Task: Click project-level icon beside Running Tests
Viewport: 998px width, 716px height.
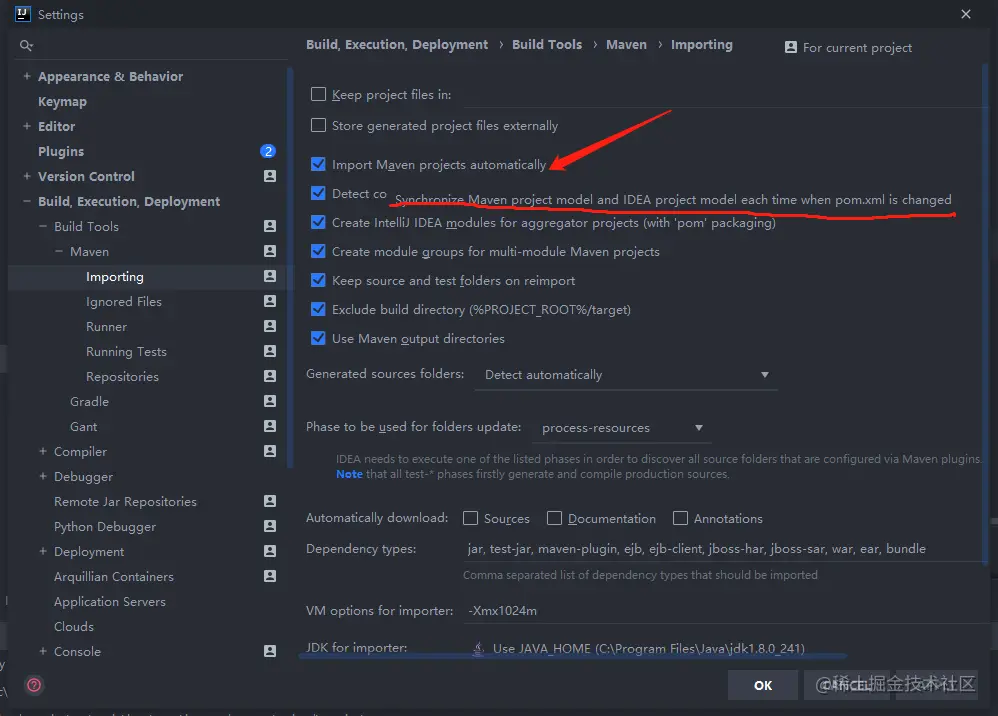Action: [270, 351]
